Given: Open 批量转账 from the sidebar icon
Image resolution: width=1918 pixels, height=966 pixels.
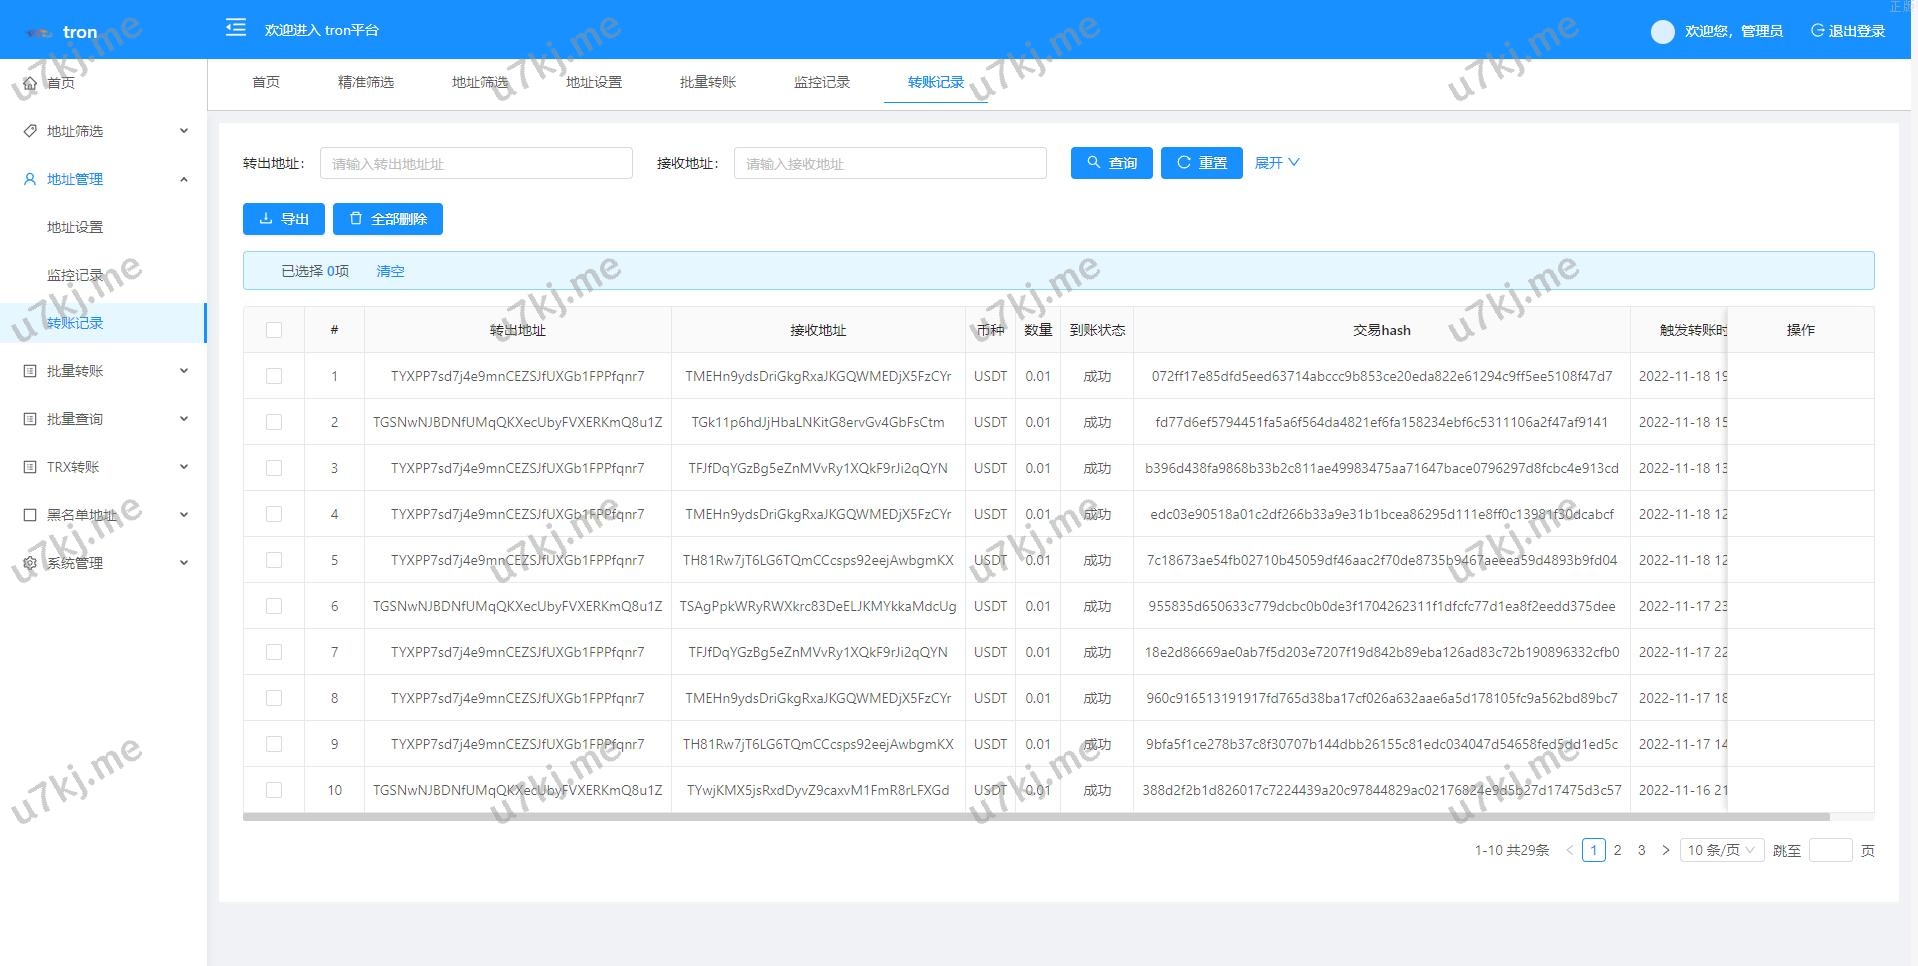Looking at the screenshot, I should pyautogui.click(x=31, y=371).
